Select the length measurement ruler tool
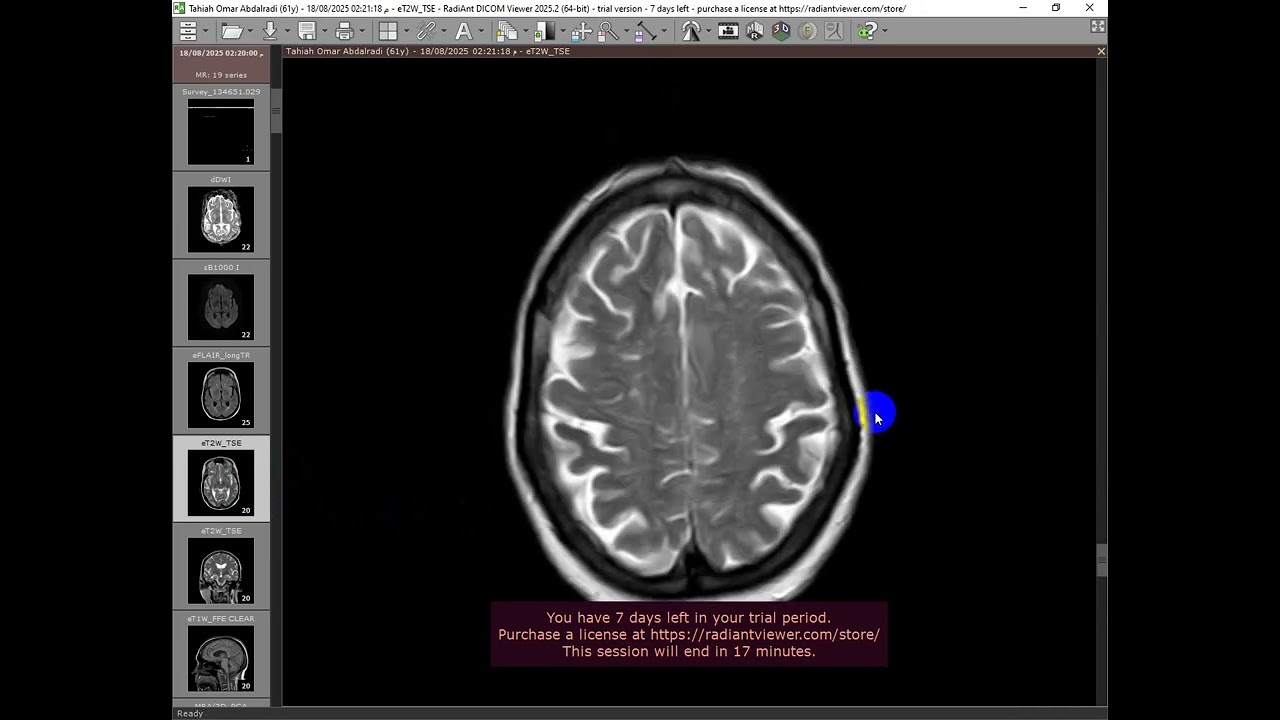This screenshot has height=720, width=1280. pyautogui.click(x=645, y=31)
